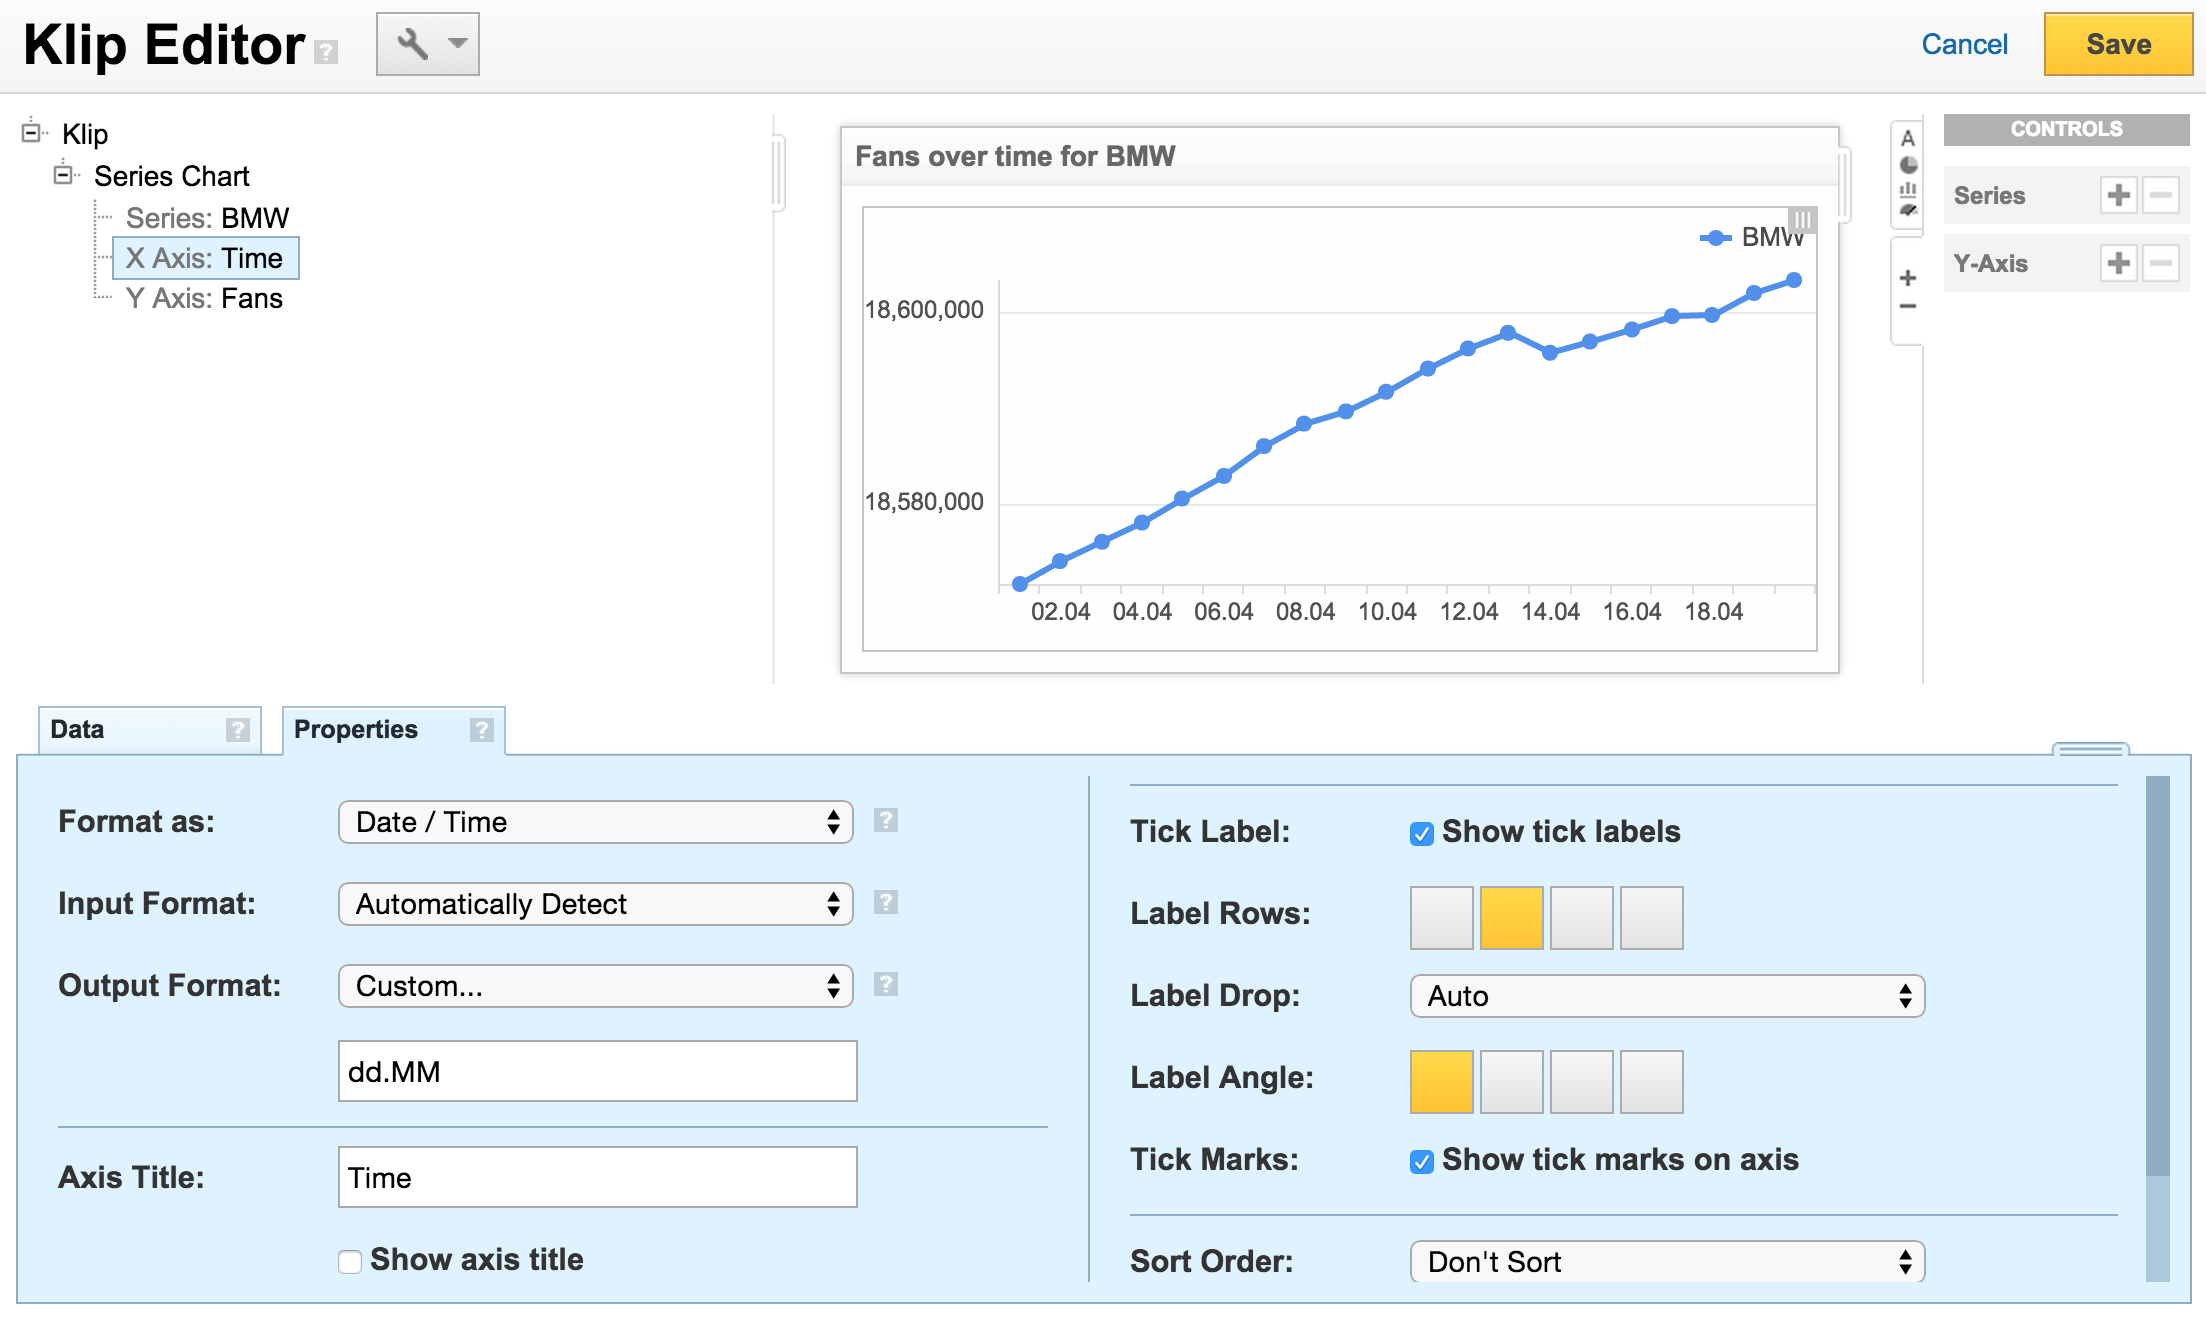Choose the third Label Rows option
Image resolution: width=2206 pixels, height=1318 pixels.
click(x=1581, y=917)
